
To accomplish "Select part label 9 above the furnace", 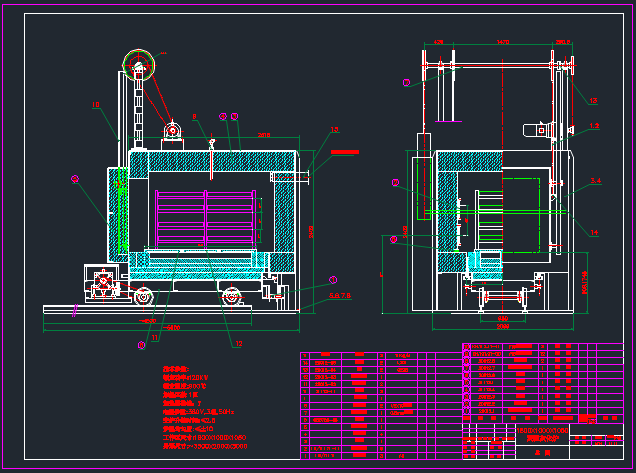I will 195,117.
